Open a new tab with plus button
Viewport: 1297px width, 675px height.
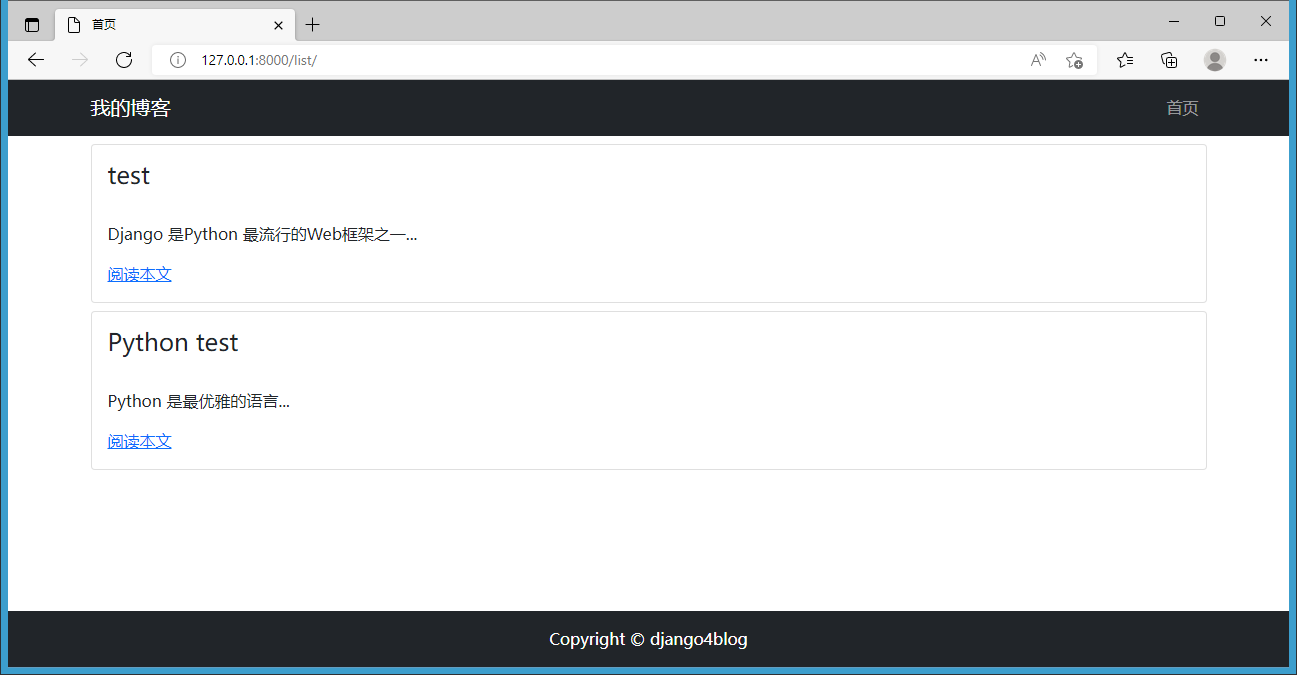[312, 25]
